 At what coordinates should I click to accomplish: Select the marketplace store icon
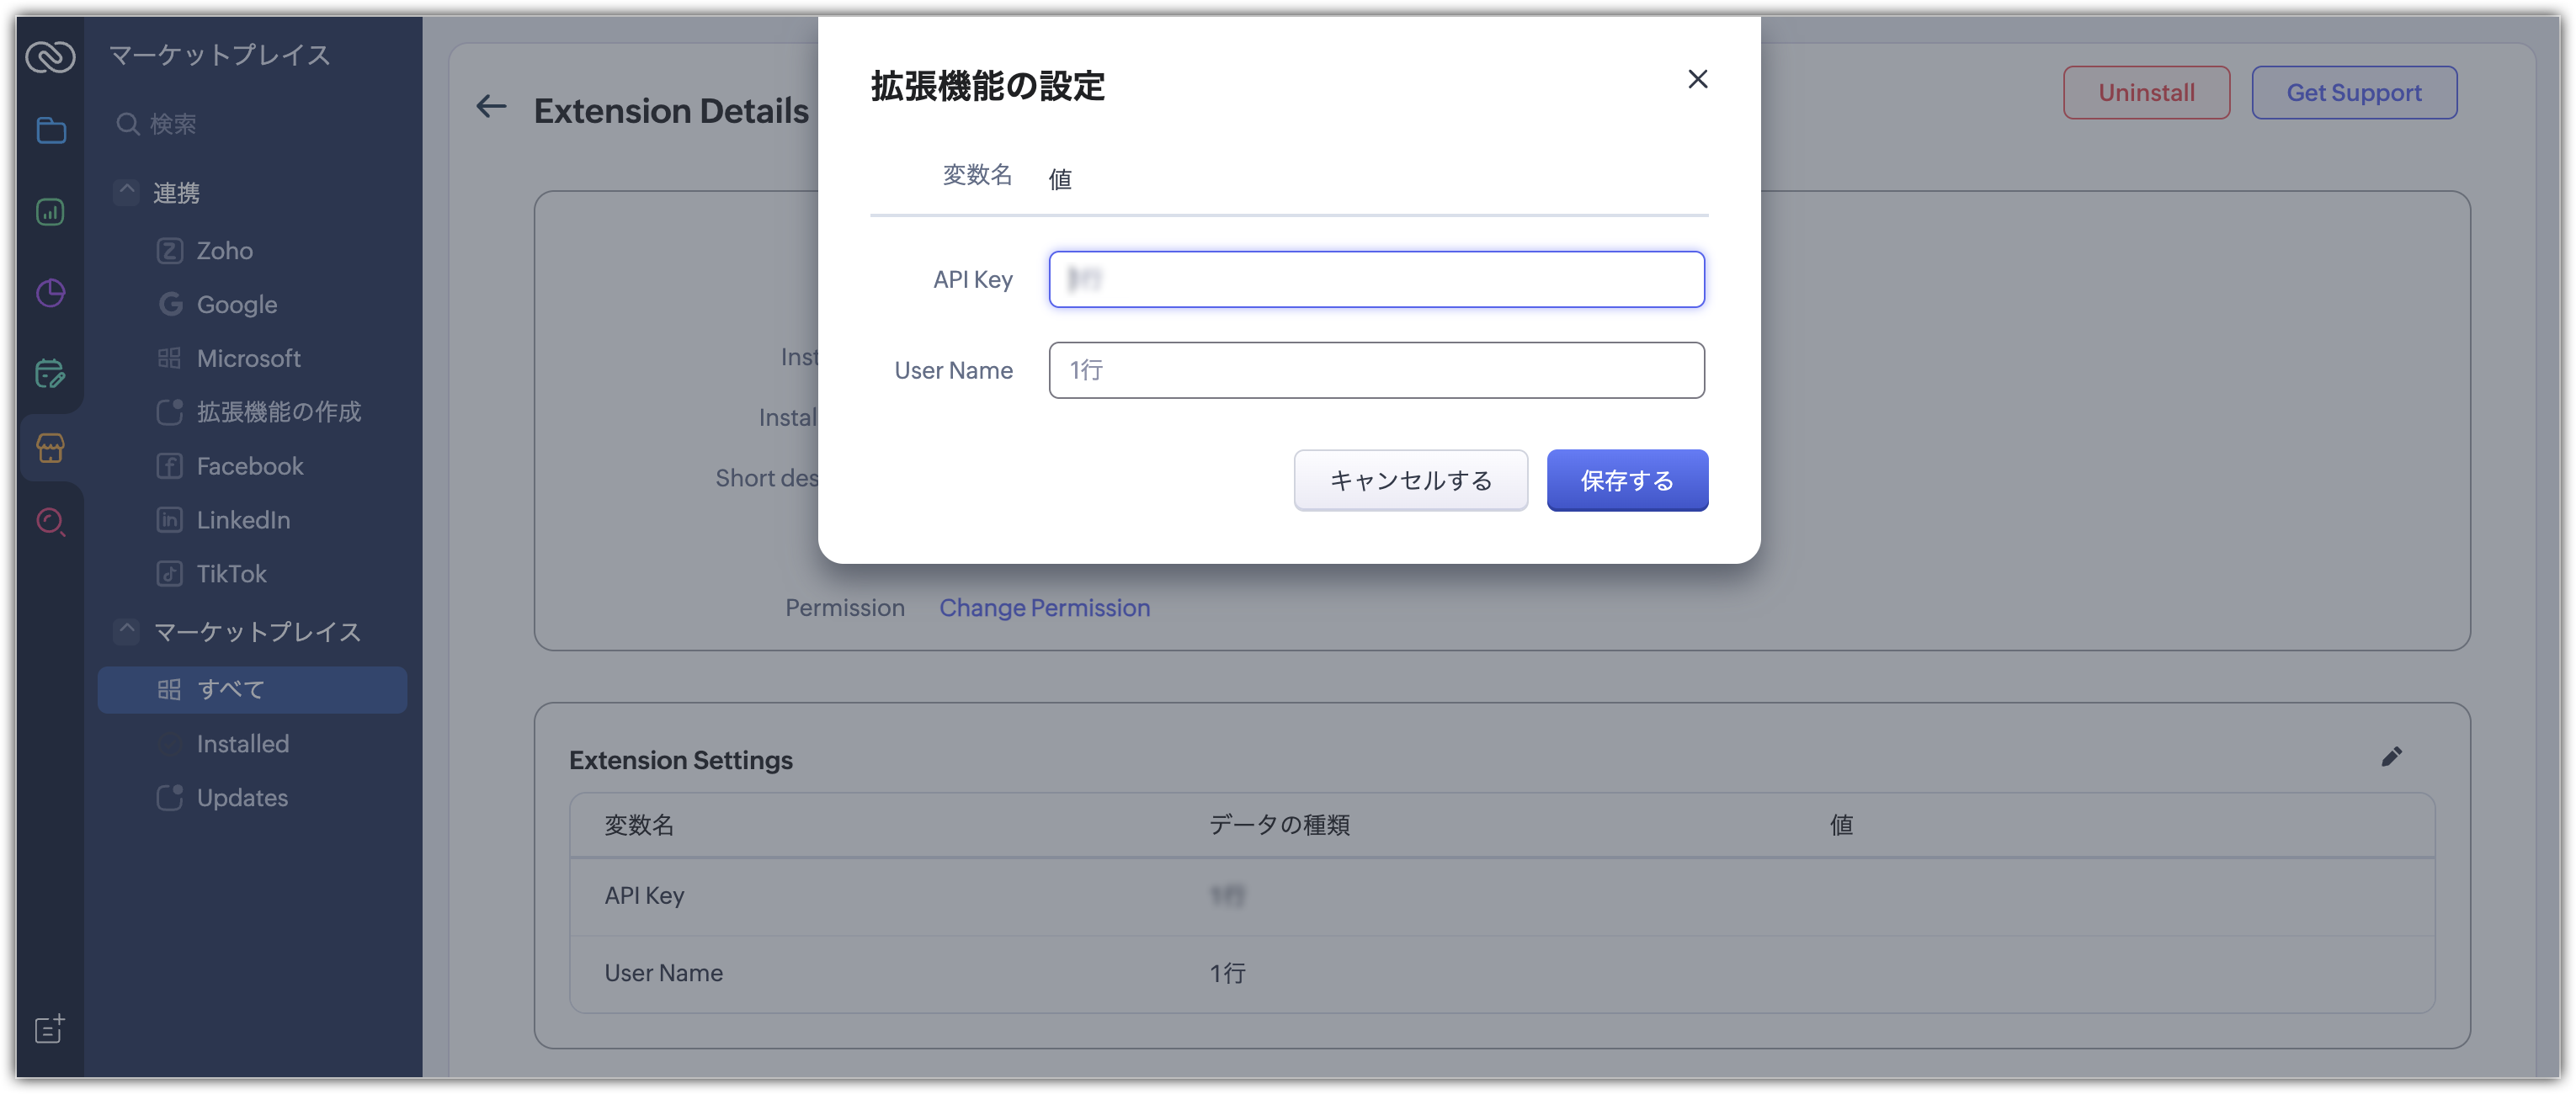click(51, 448)
